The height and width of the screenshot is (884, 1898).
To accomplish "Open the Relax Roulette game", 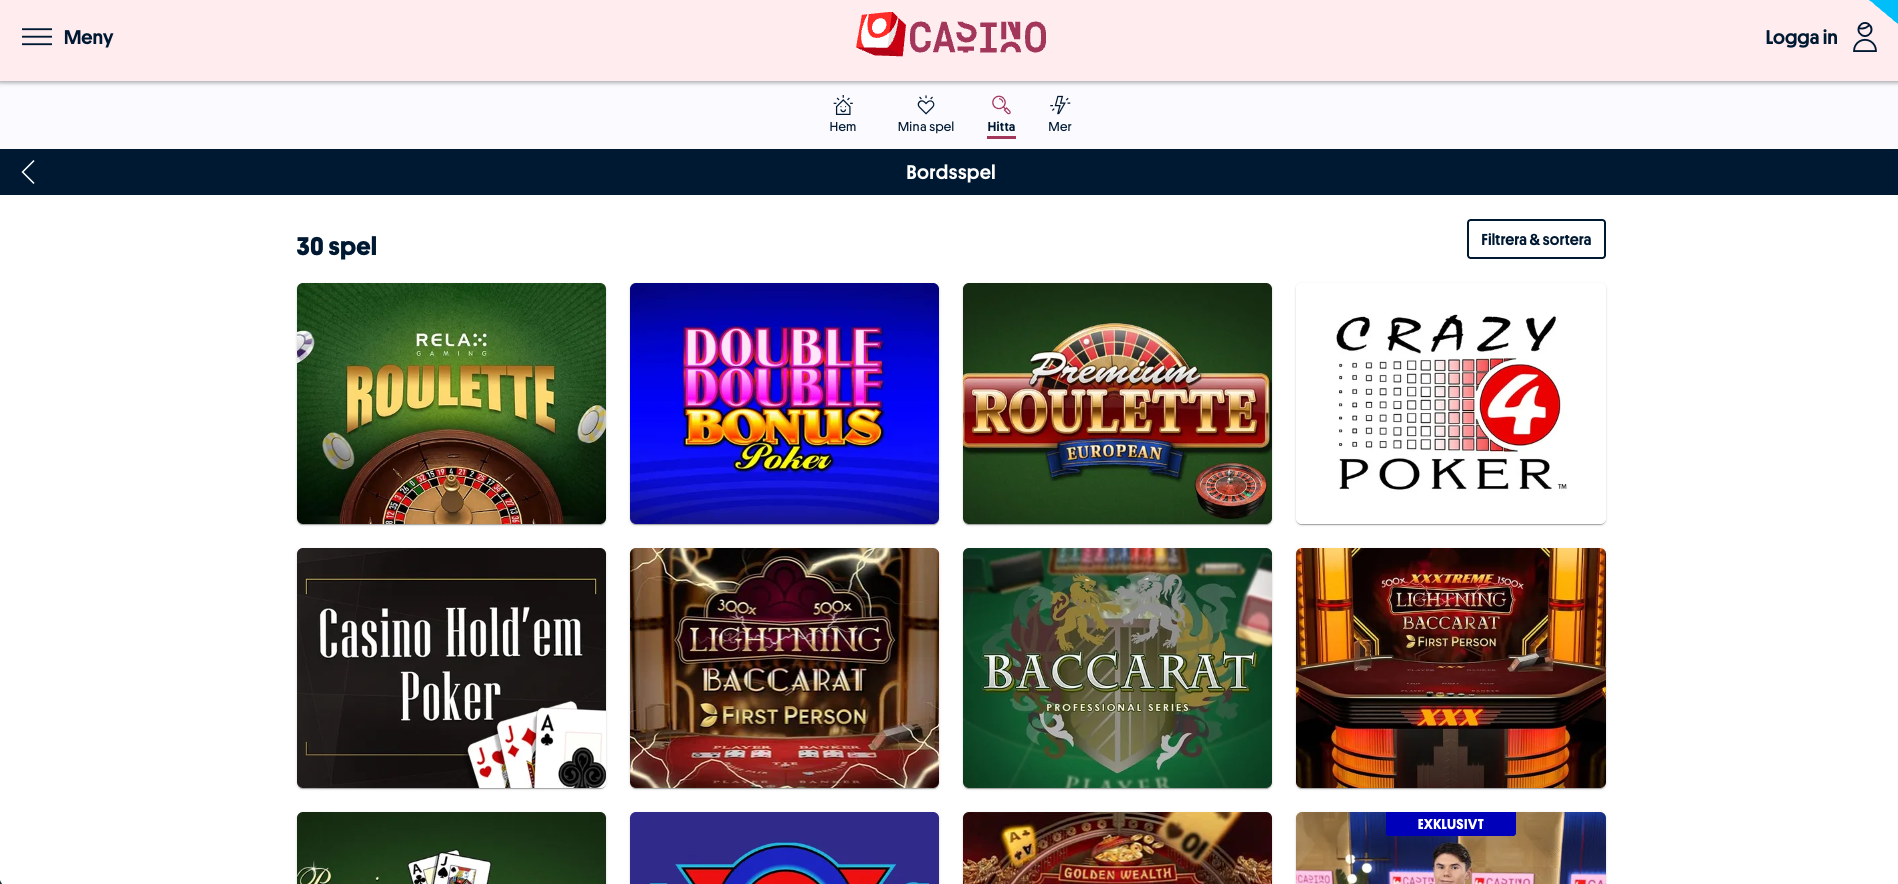I will [451, 403].
